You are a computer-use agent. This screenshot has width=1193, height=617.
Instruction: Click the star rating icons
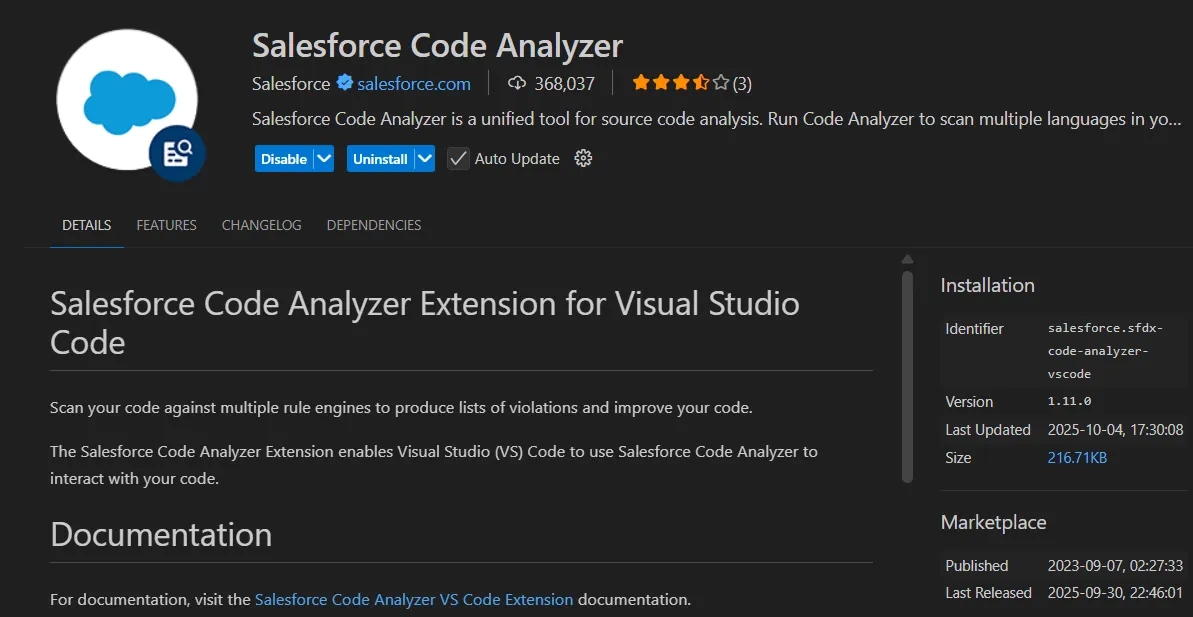click(x=680, y=83)
